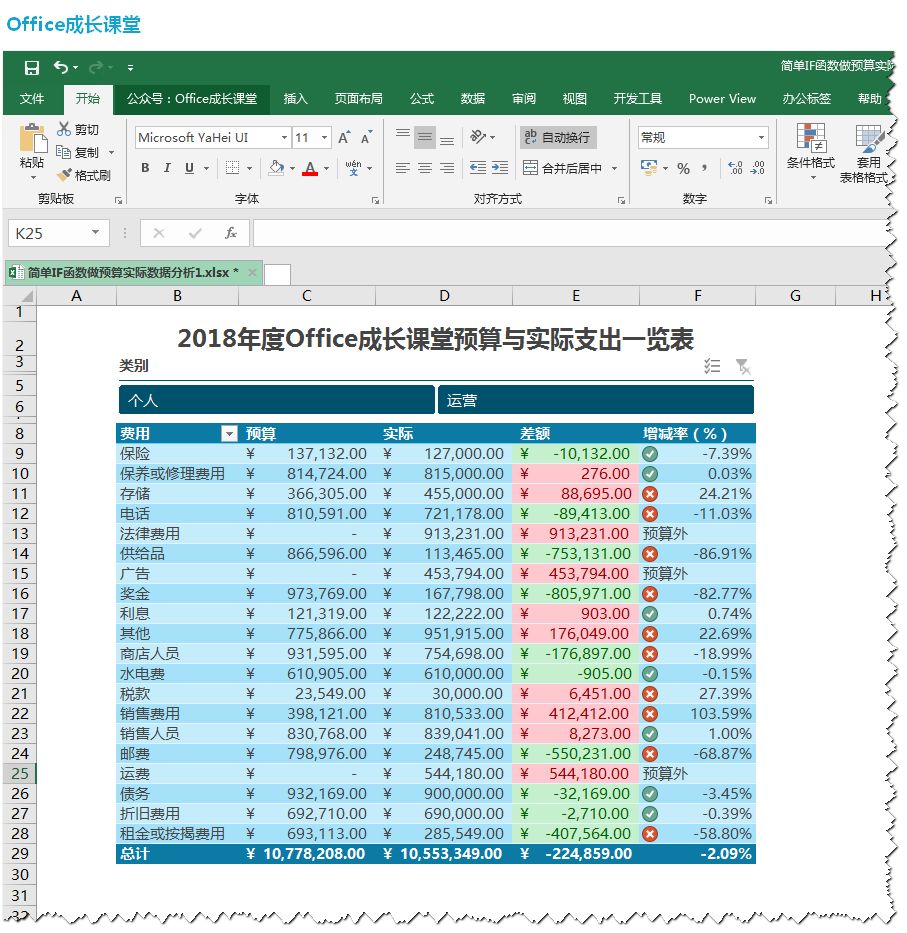Viewport: 907px width, 933px height.
Task: Open the fill color dropdown arrow
Action: coord(292,168)
